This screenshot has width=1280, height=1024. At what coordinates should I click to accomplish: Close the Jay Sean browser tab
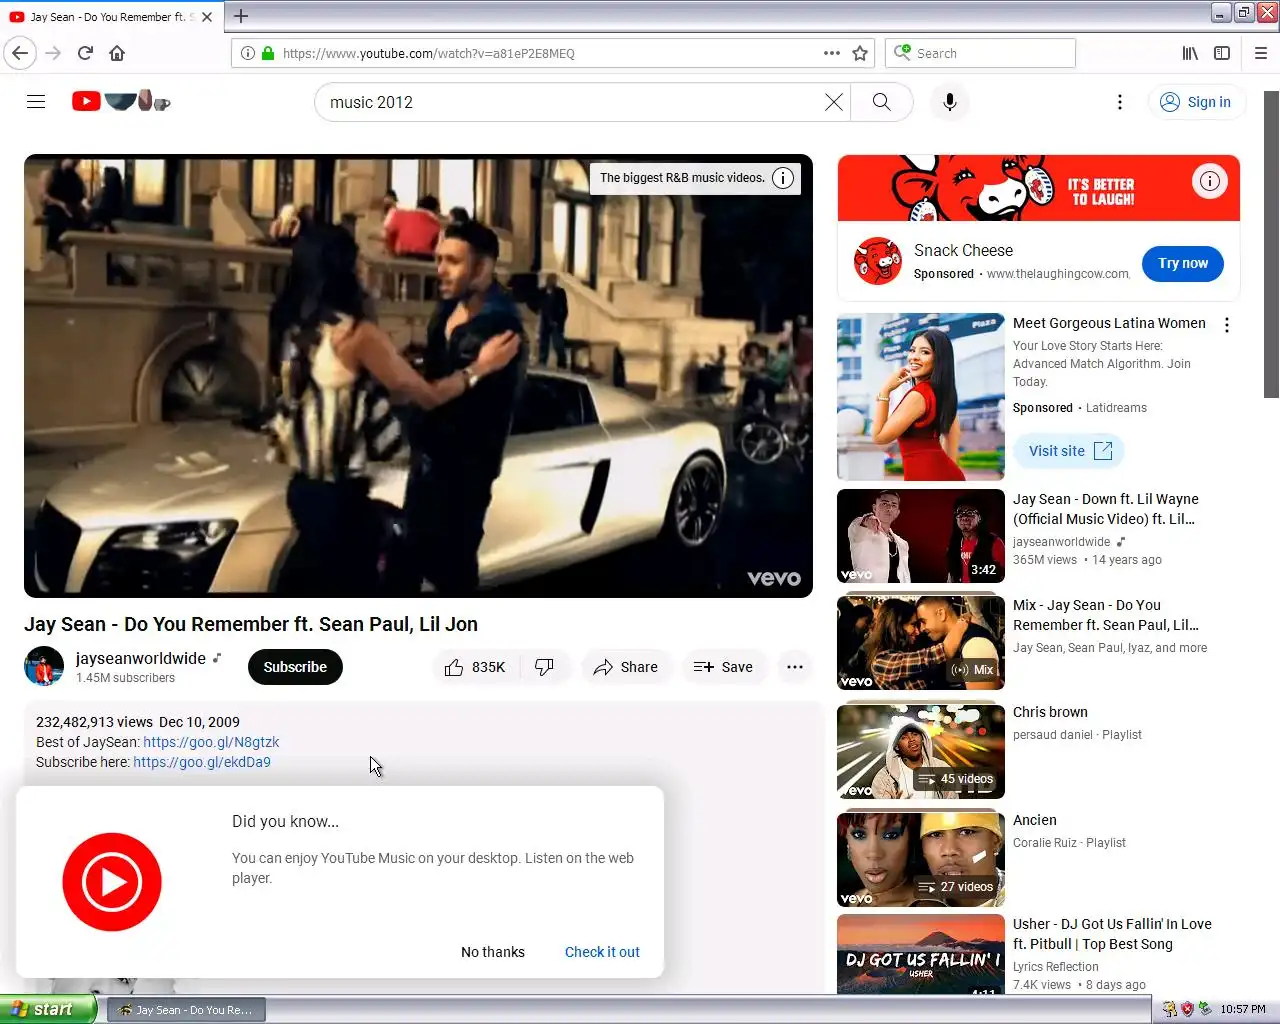click(x=207, y=17)
